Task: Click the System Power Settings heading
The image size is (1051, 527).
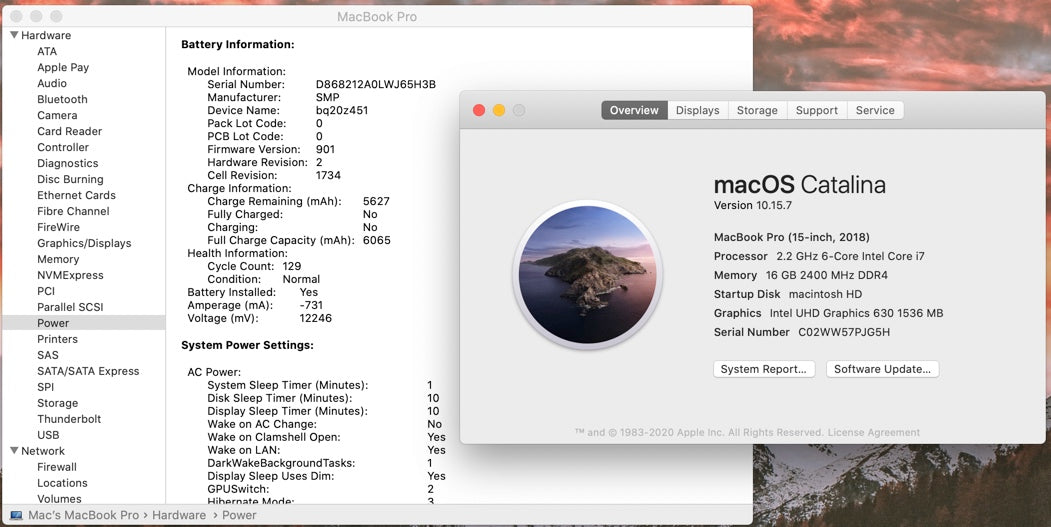Action: click(247, 345)
